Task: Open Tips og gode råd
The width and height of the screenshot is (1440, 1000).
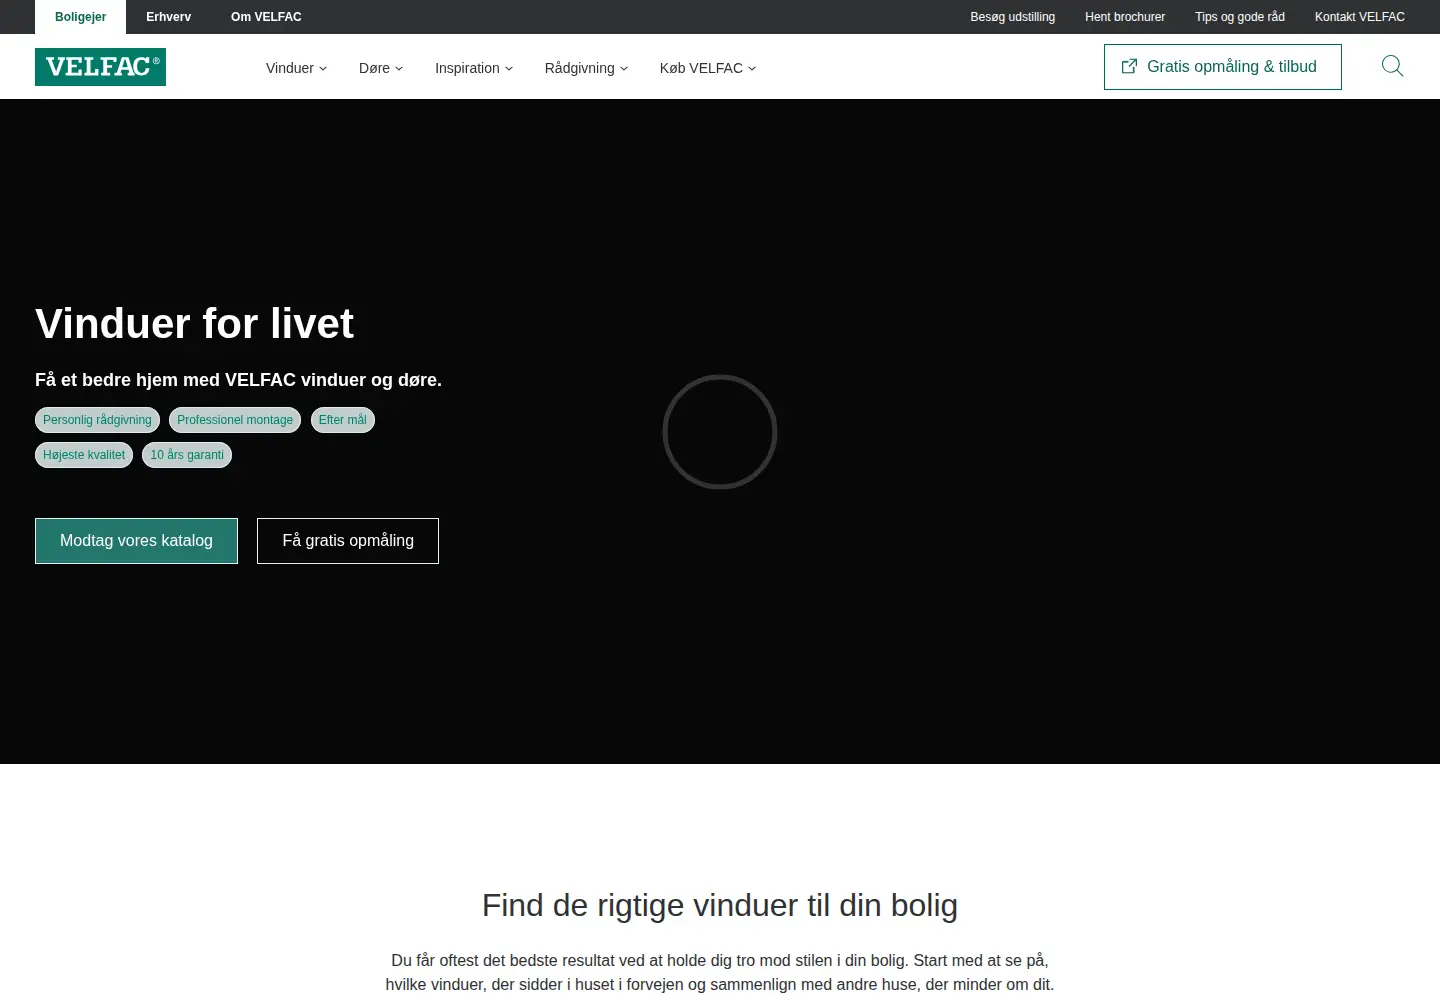Action: click(1240, 17)
